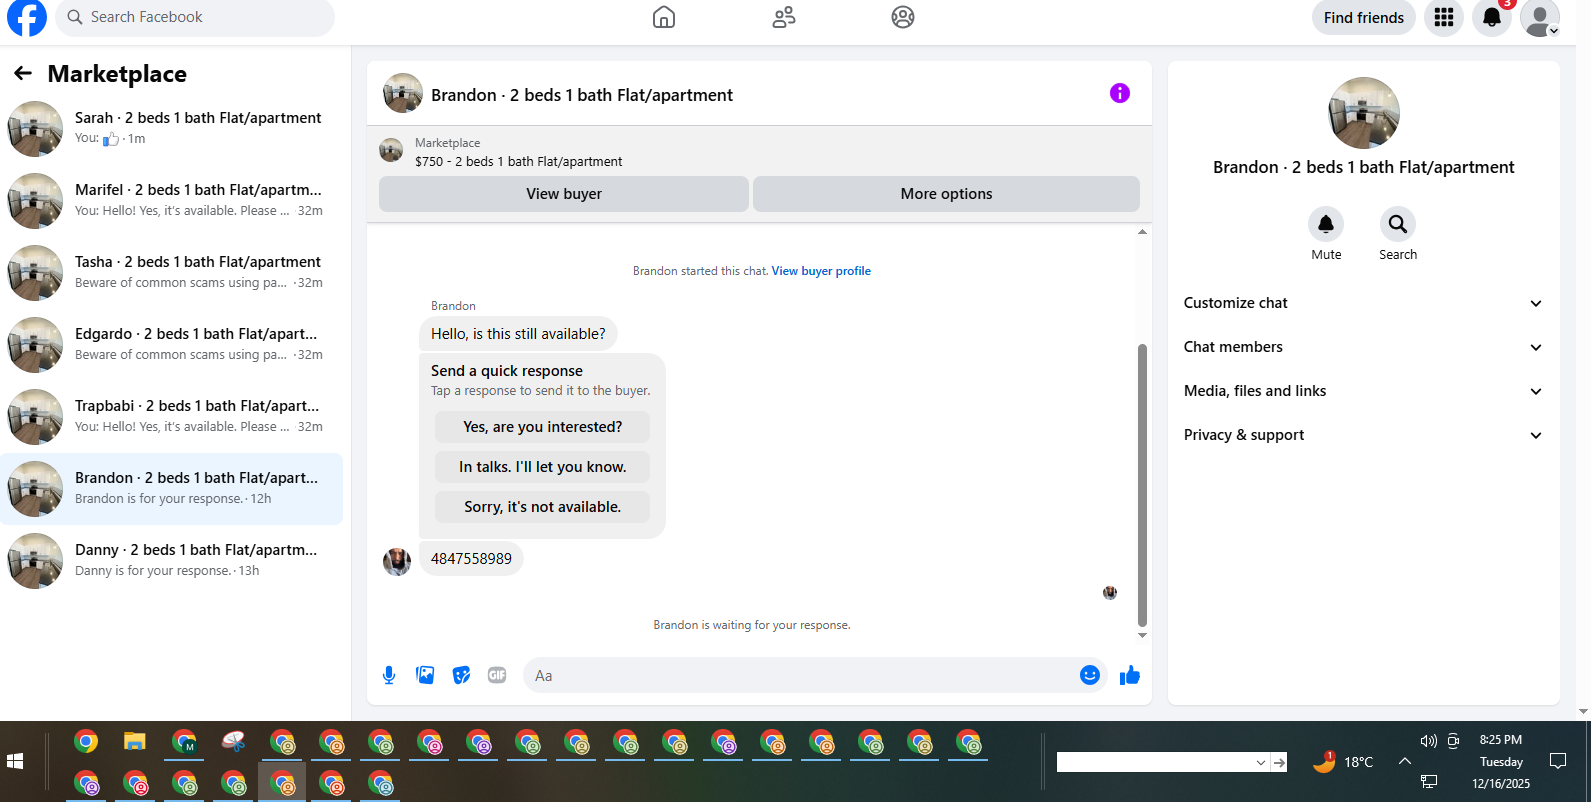Click the message 4847558989
The width and height of the screenshot is (1591, 802).
pyautogui.click(x=471, y=559)
